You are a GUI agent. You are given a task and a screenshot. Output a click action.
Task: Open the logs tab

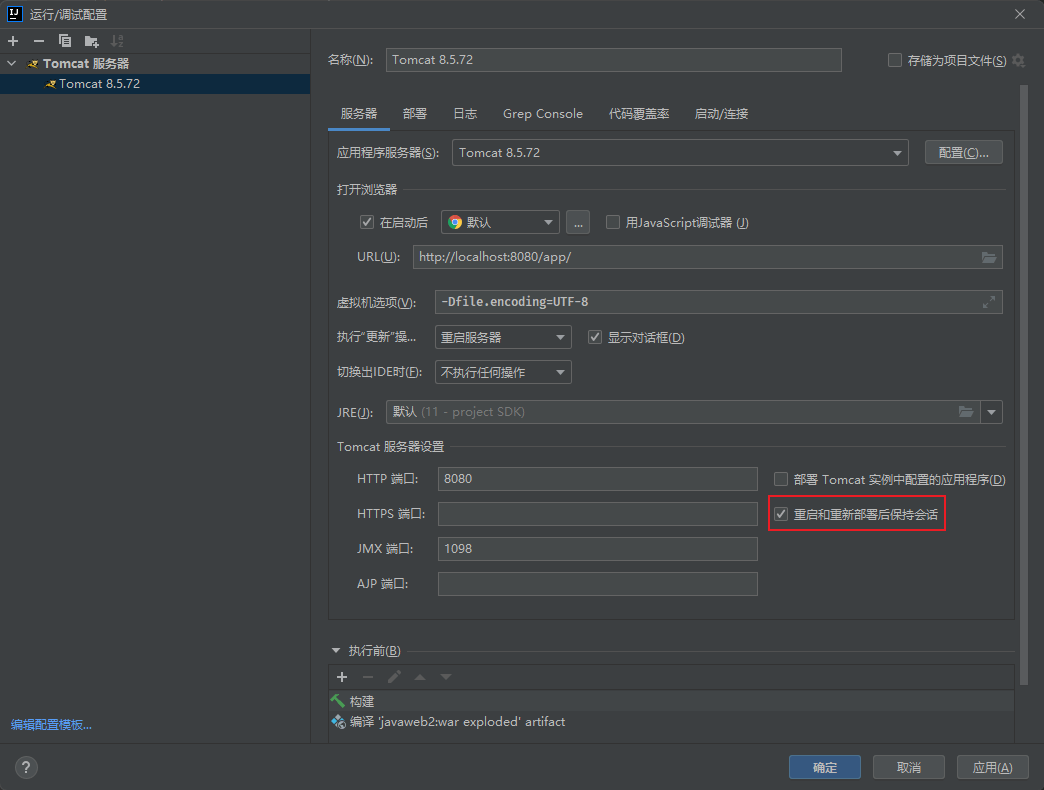click(465, 114)
